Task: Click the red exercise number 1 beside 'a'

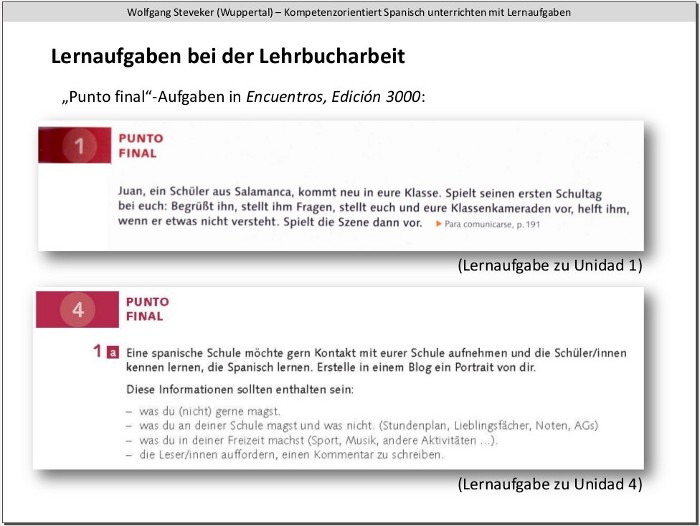Action: [97, 352]
